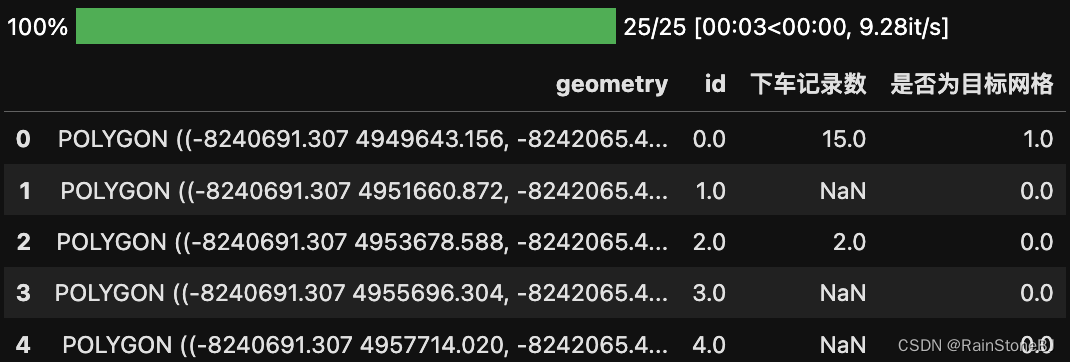Click polygon geometry with 4951660.872
The width and height of the screenshot is (1070, 362).
(x=364, y=191)
